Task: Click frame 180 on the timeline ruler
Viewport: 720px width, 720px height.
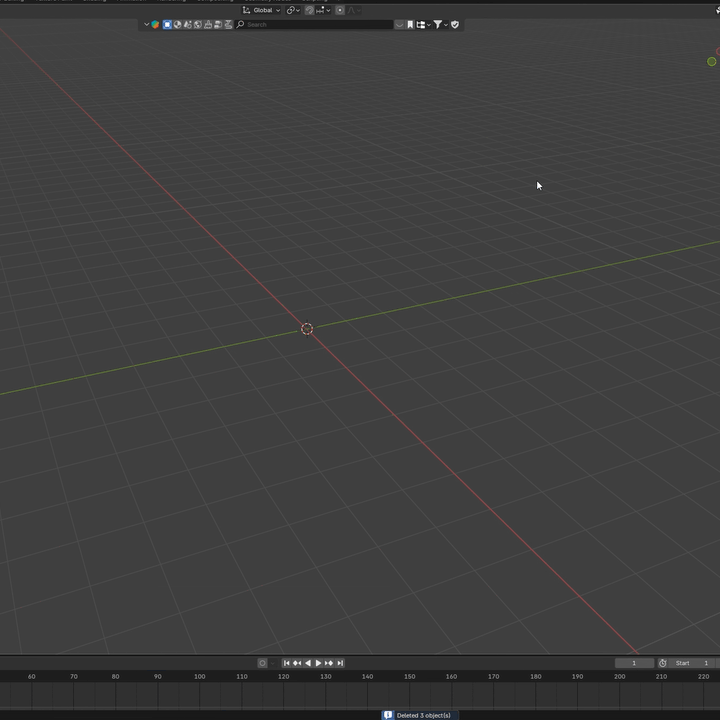Action: point(535,676)
